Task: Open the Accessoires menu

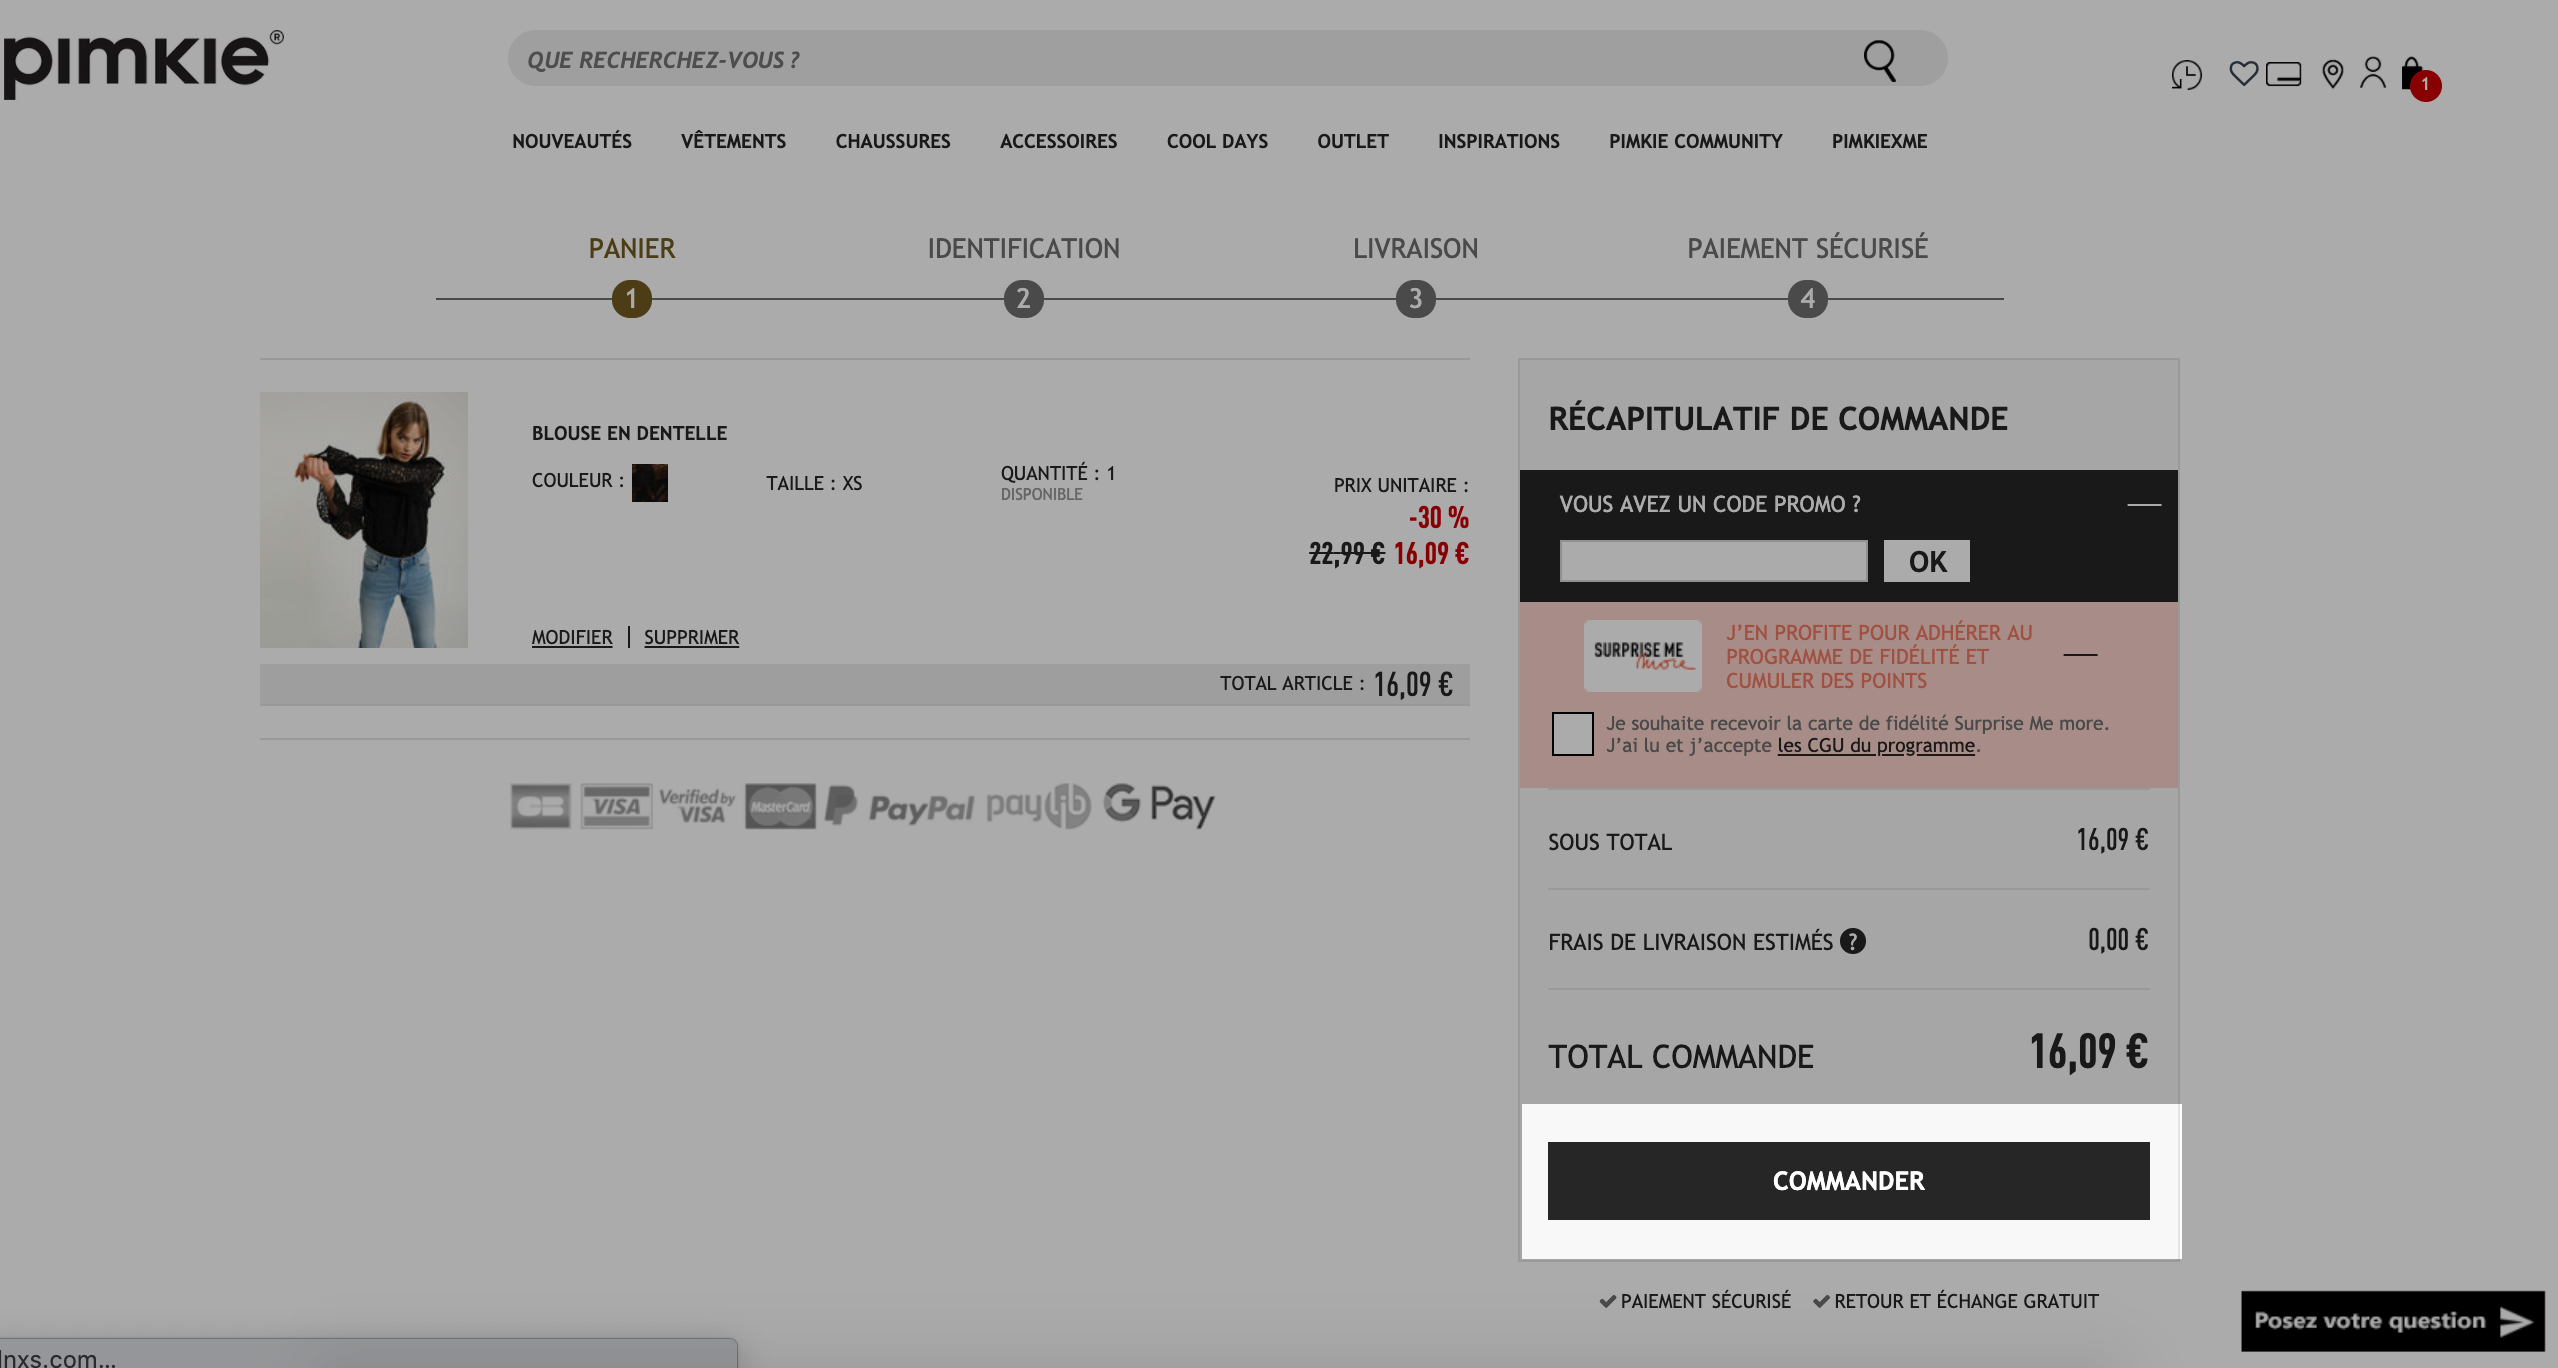Action: point(1058,142)
